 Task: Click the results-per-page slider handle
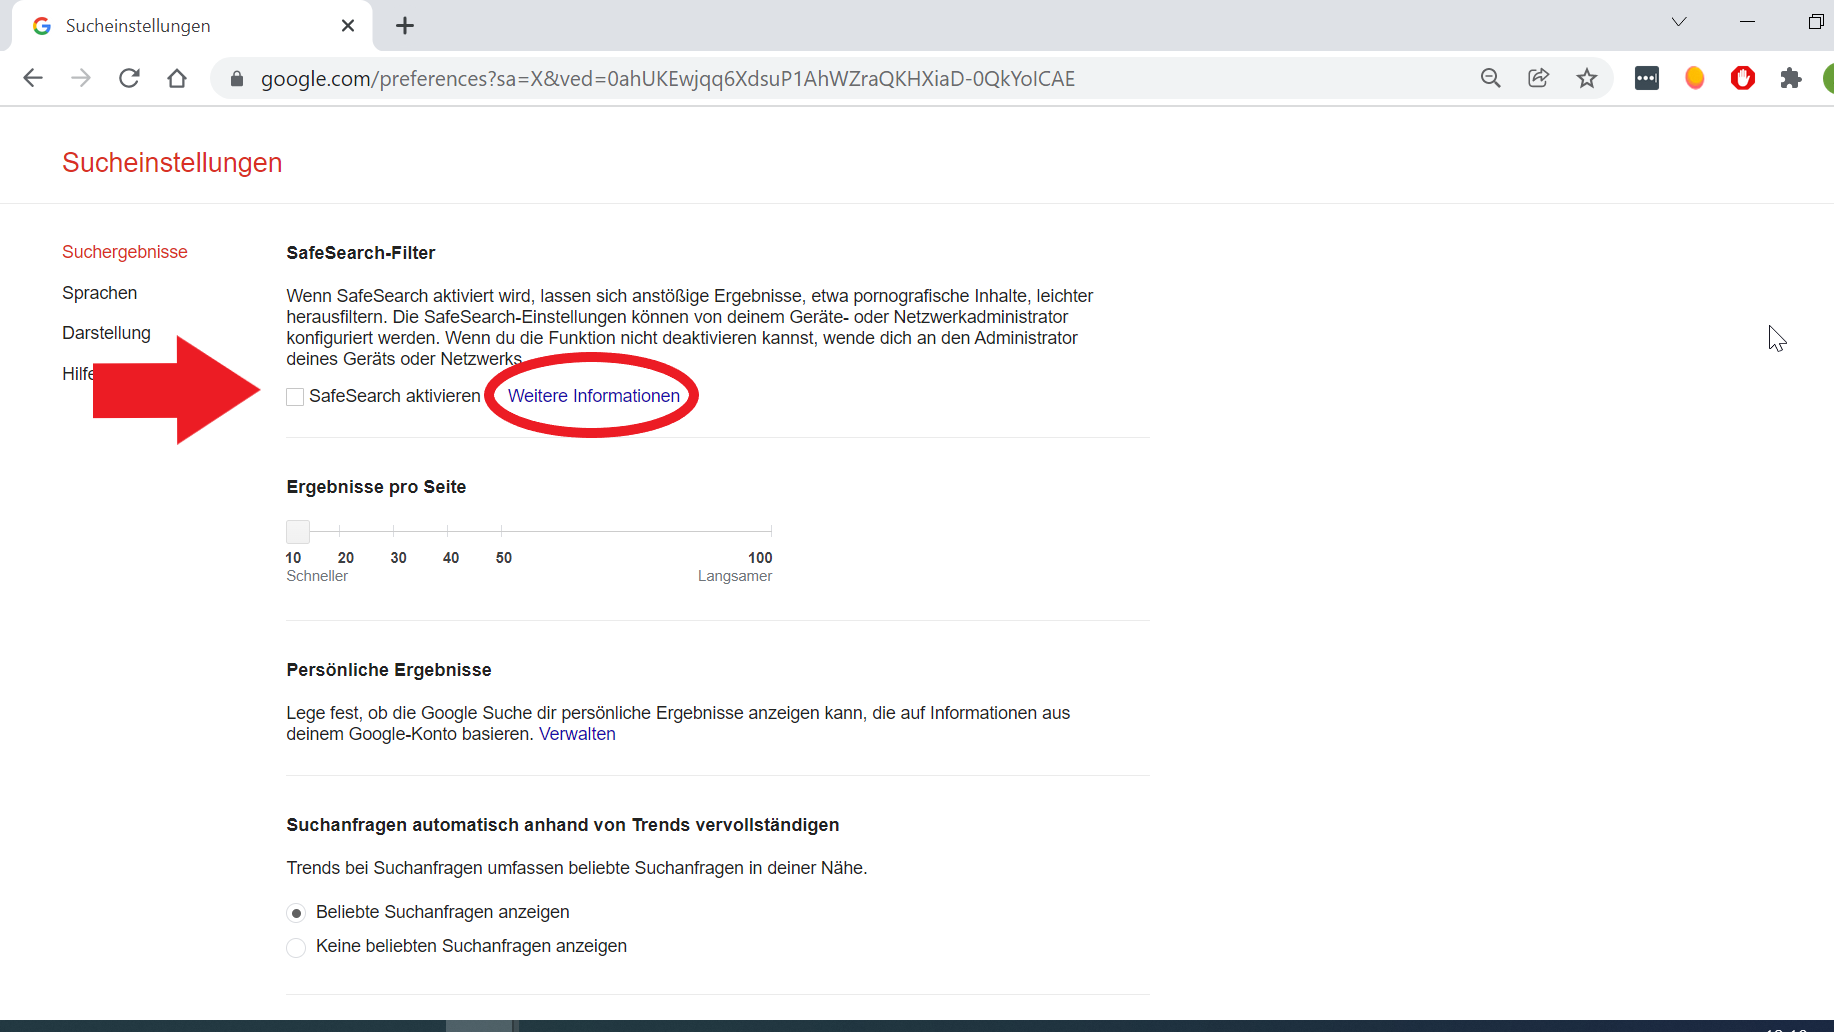tap(298, 531)
